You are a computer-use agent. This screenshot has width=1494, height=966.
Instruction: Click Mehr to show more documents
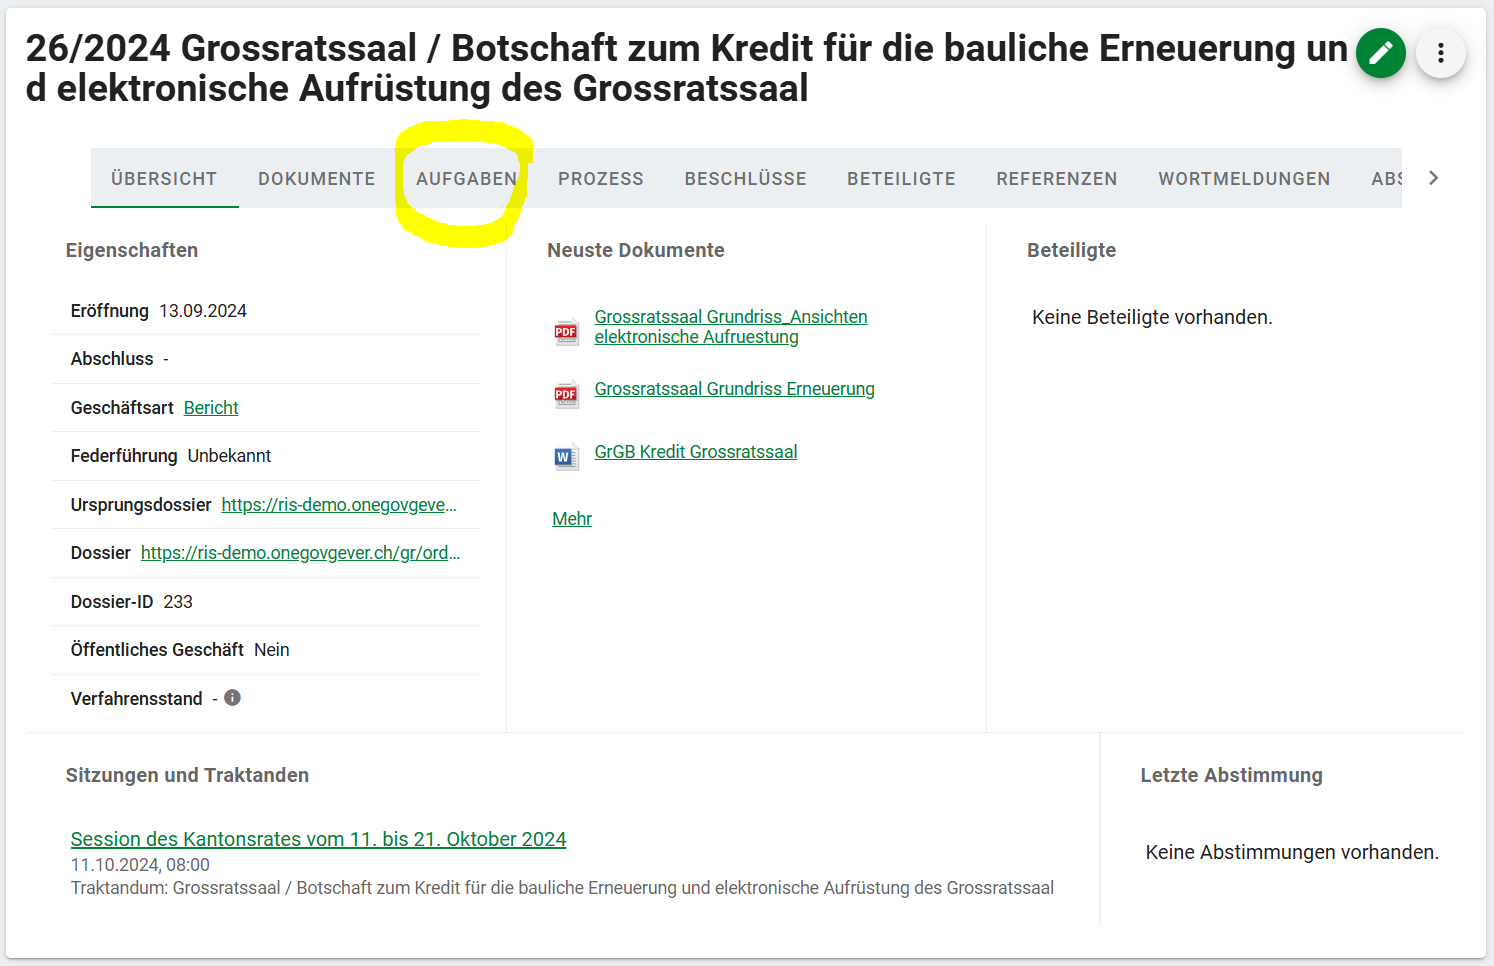(x=572, y=519)
